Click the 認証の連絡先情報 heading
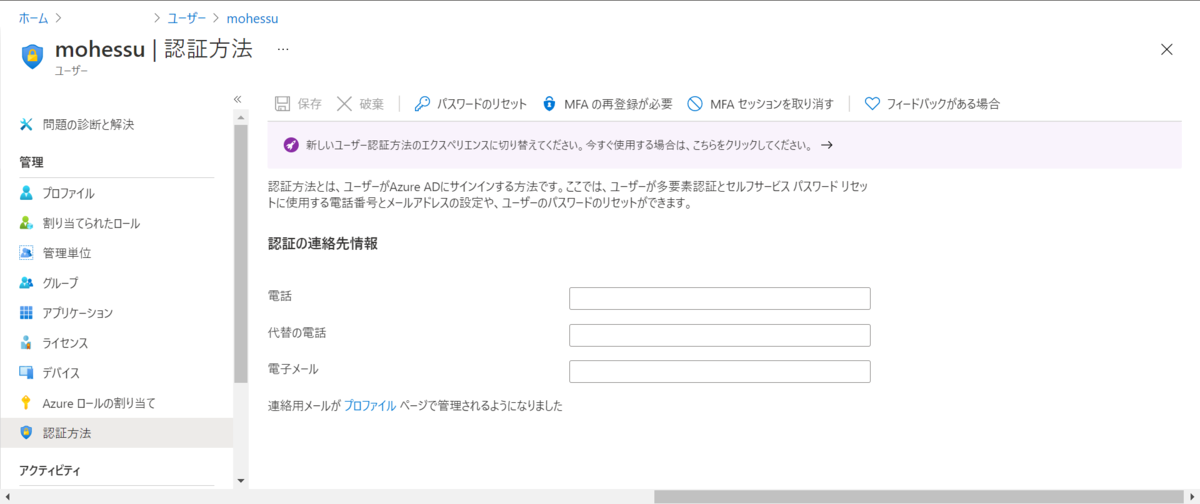 323,244
